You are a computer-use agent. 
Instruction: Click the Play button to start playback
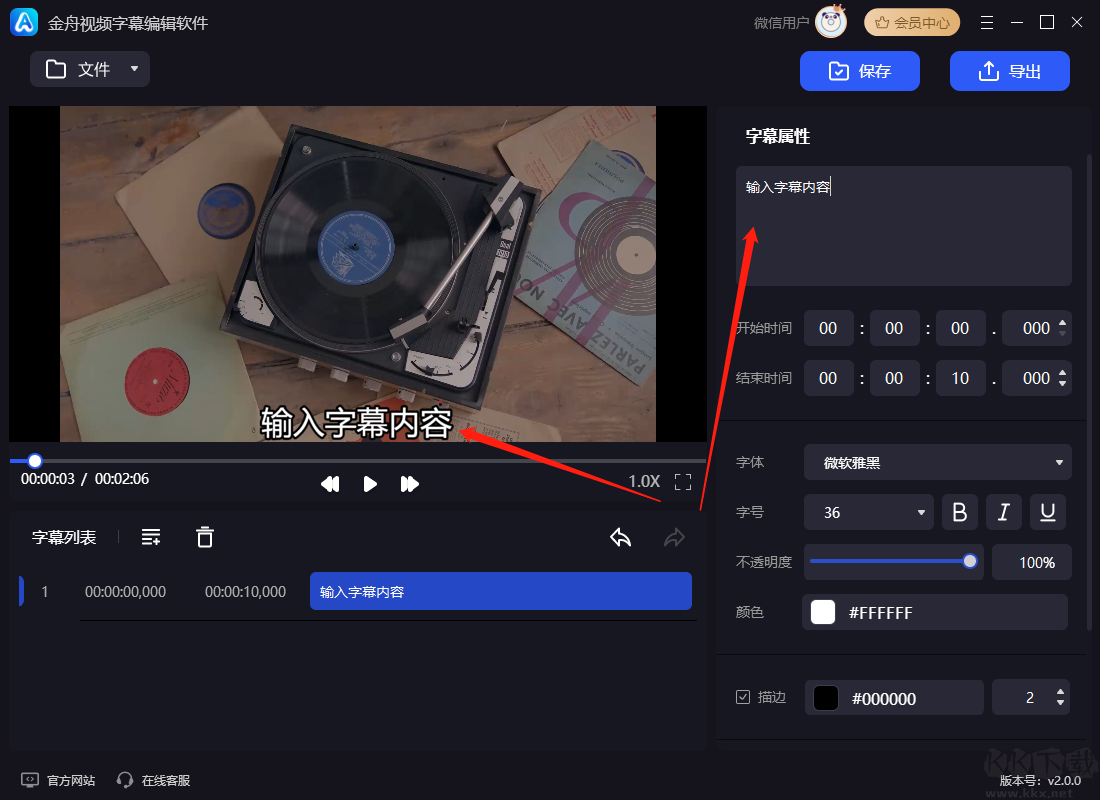point(370,484)
